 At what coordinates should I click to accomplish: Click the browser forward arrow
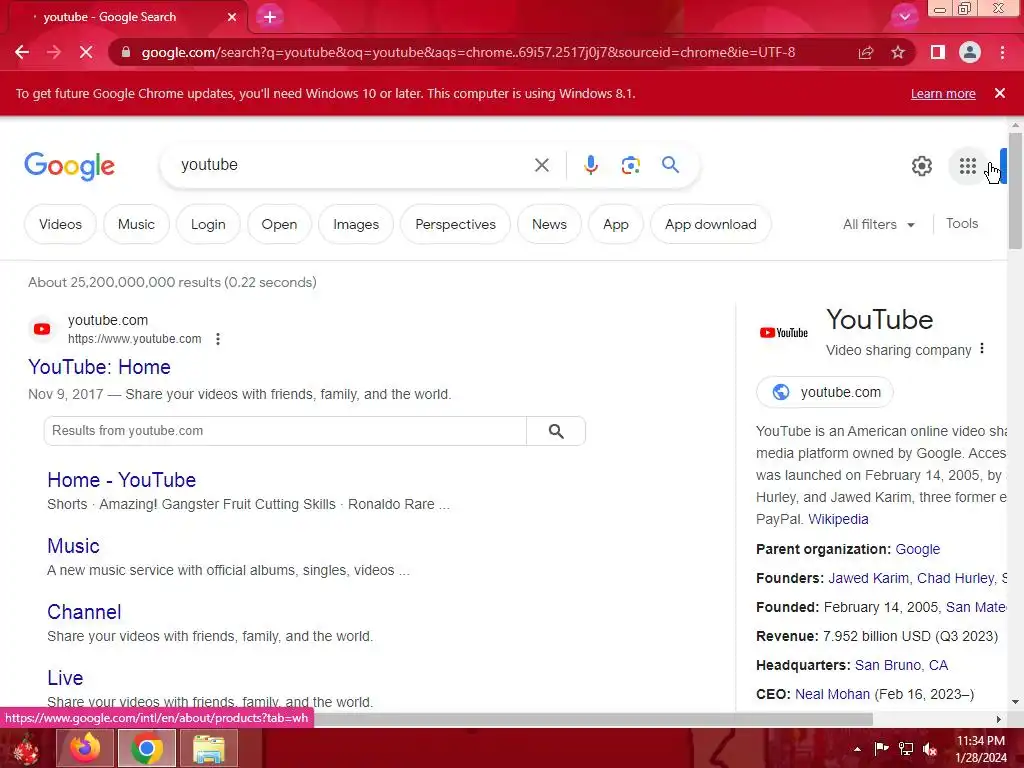[54, 52]
